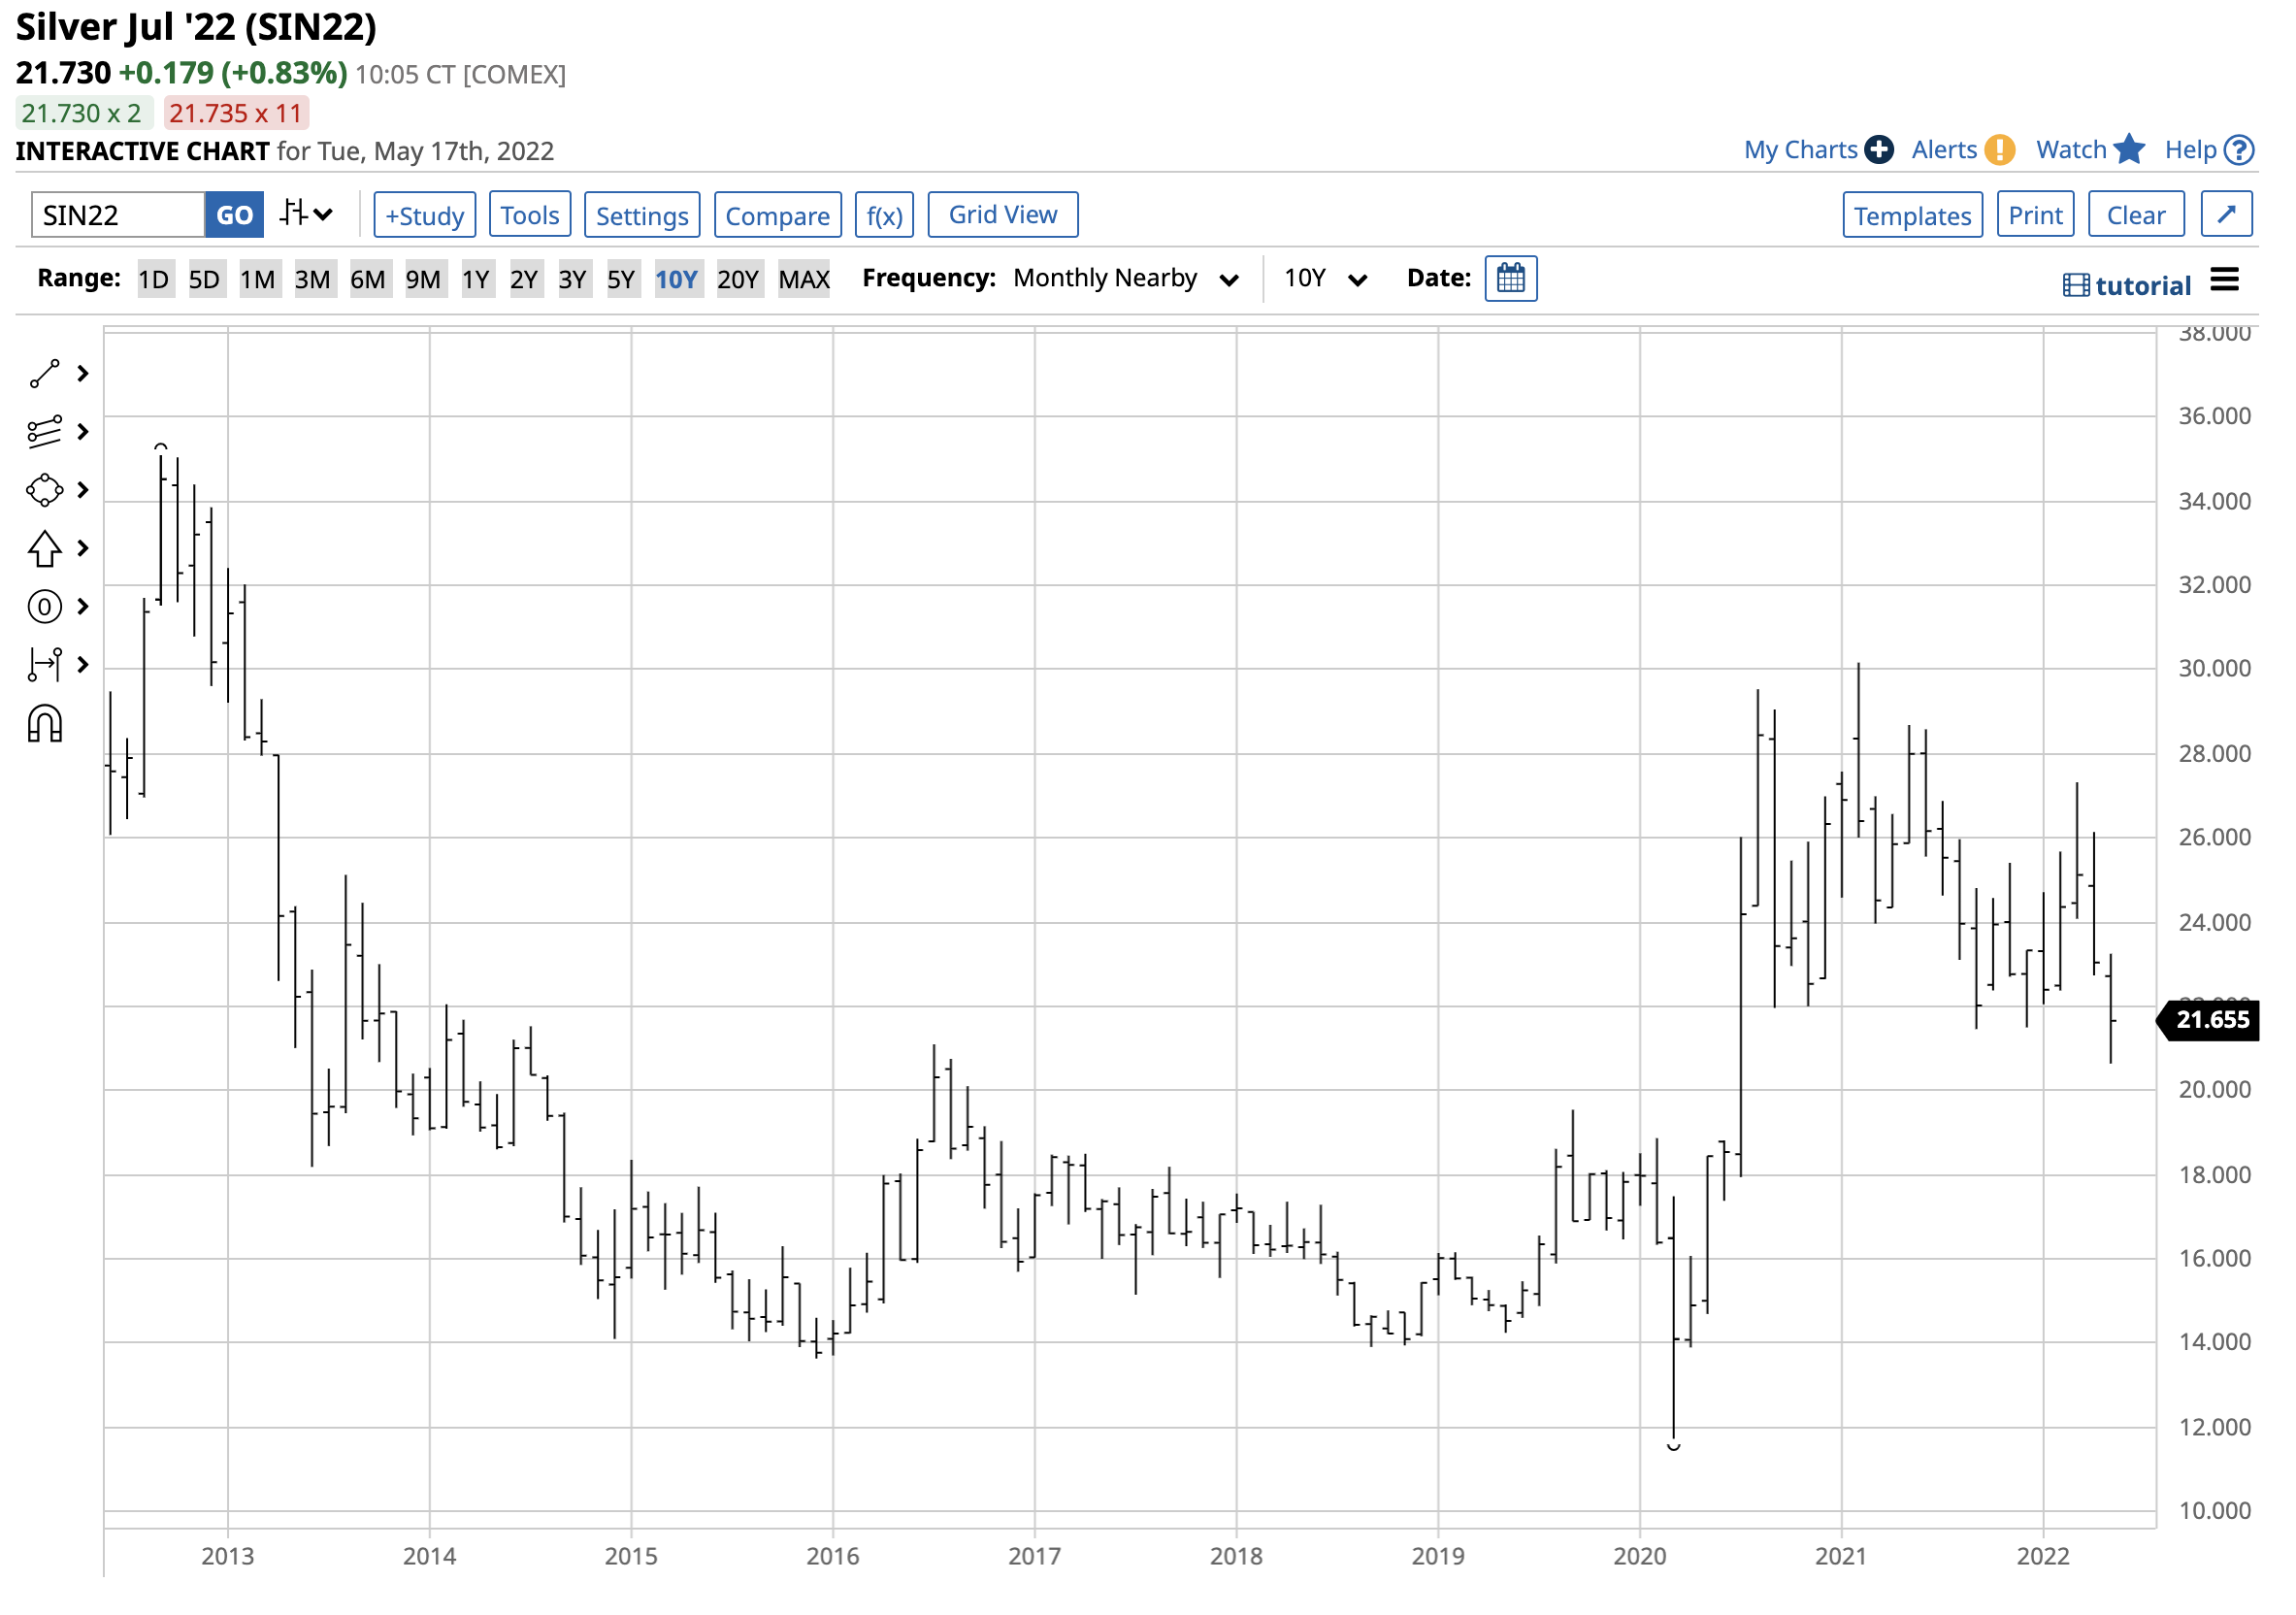Select the up arrow marker tool
The height and width of the screenshot is (1615, 2296).
pyautogui.click(x=45, y=549)
